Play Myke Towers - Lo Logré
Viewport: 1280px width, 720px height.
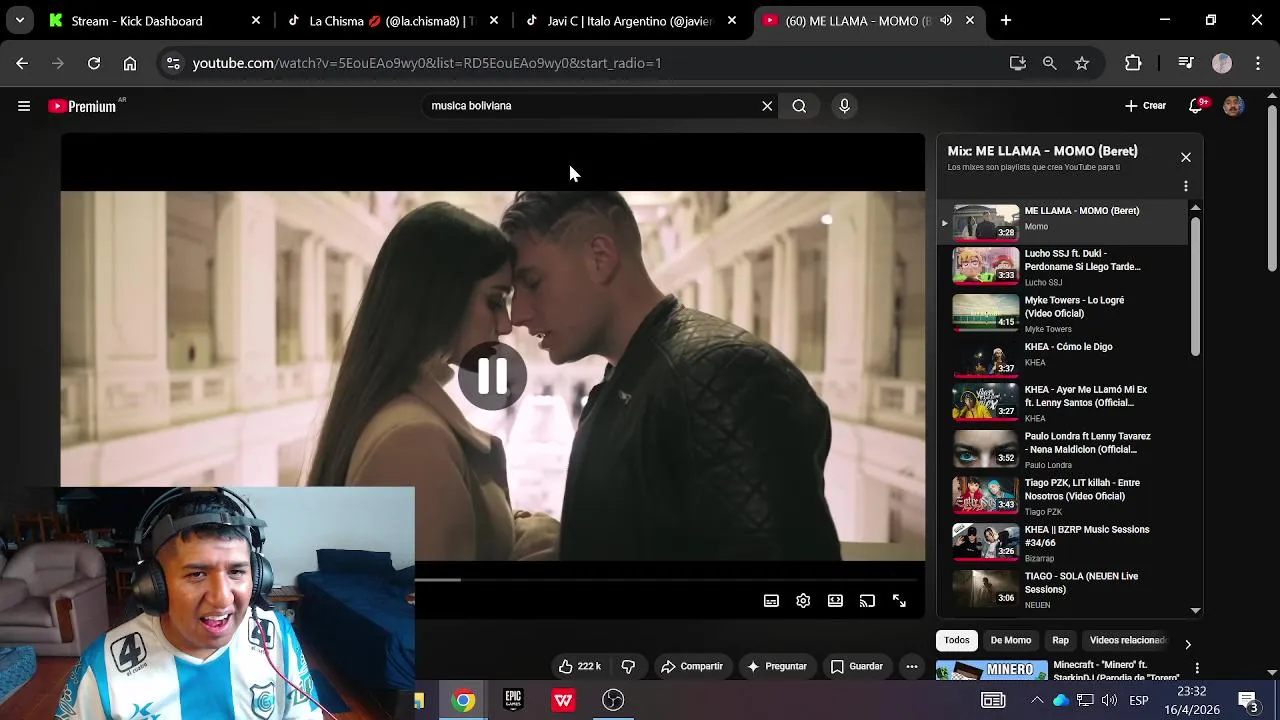[1063, 313]
